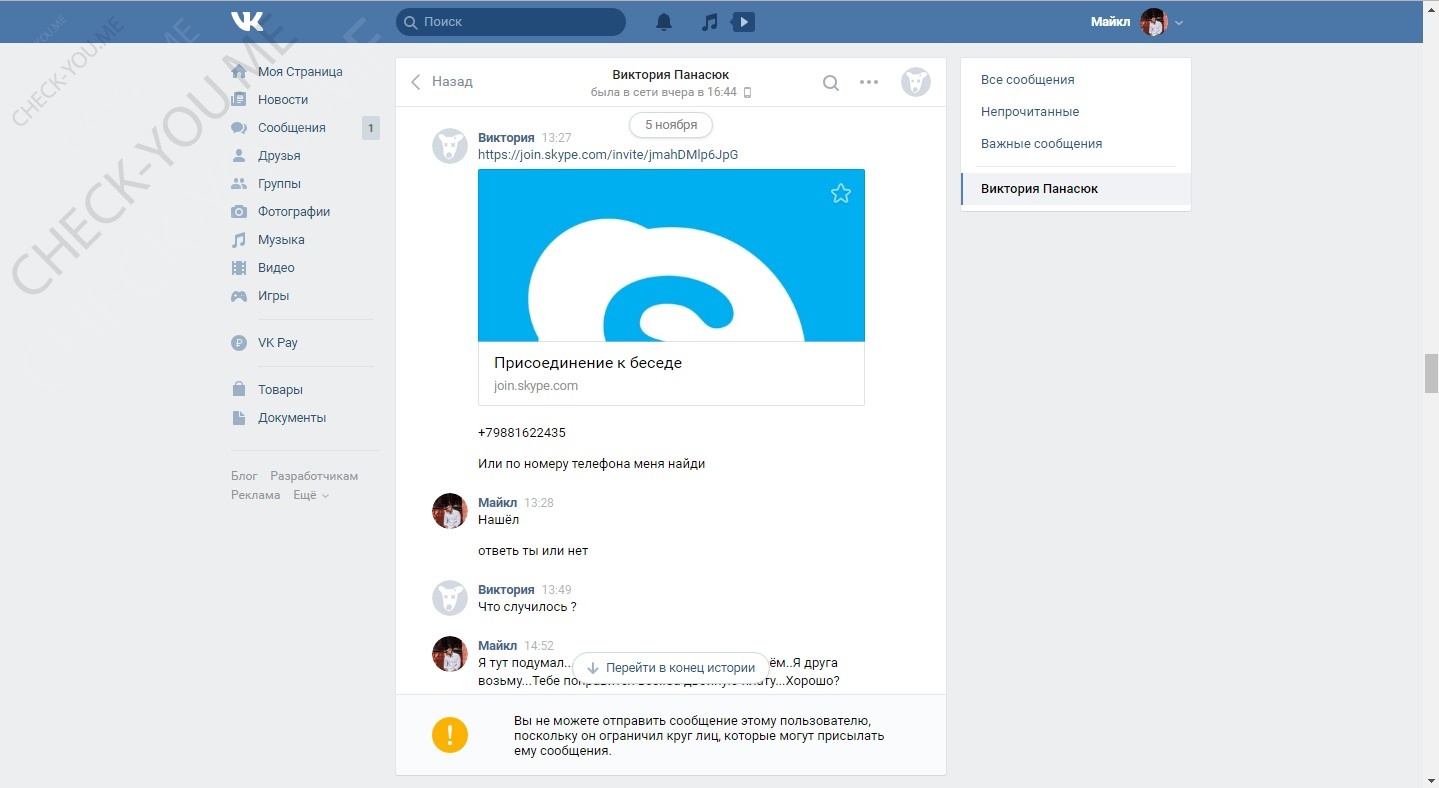1439x788 pixels.
Task: Open Сообщения in the sidebar
Action: click(292, 128)
